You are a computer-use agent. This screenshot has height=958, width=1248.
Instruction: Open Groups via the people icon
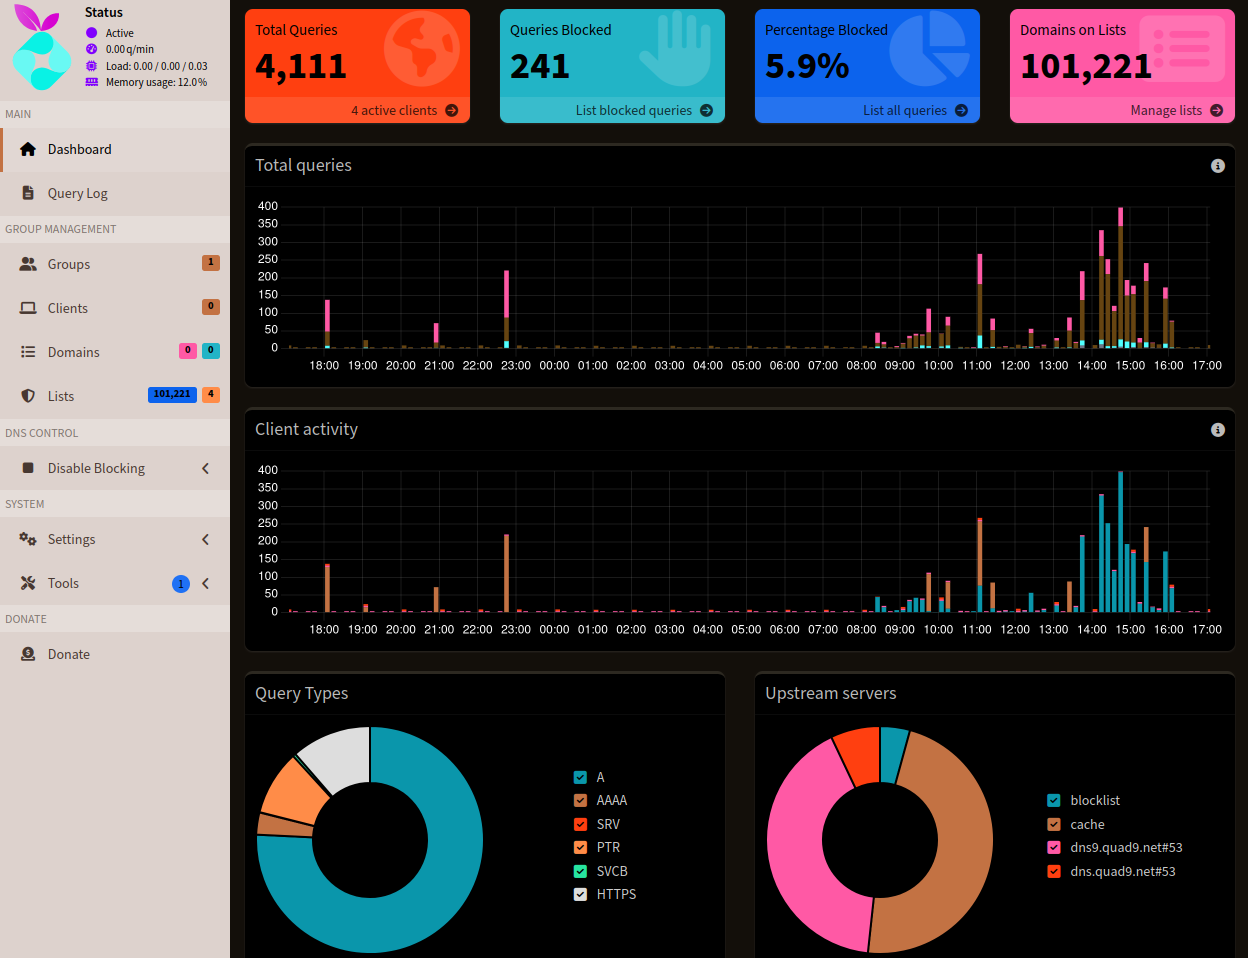coord(26,263)
